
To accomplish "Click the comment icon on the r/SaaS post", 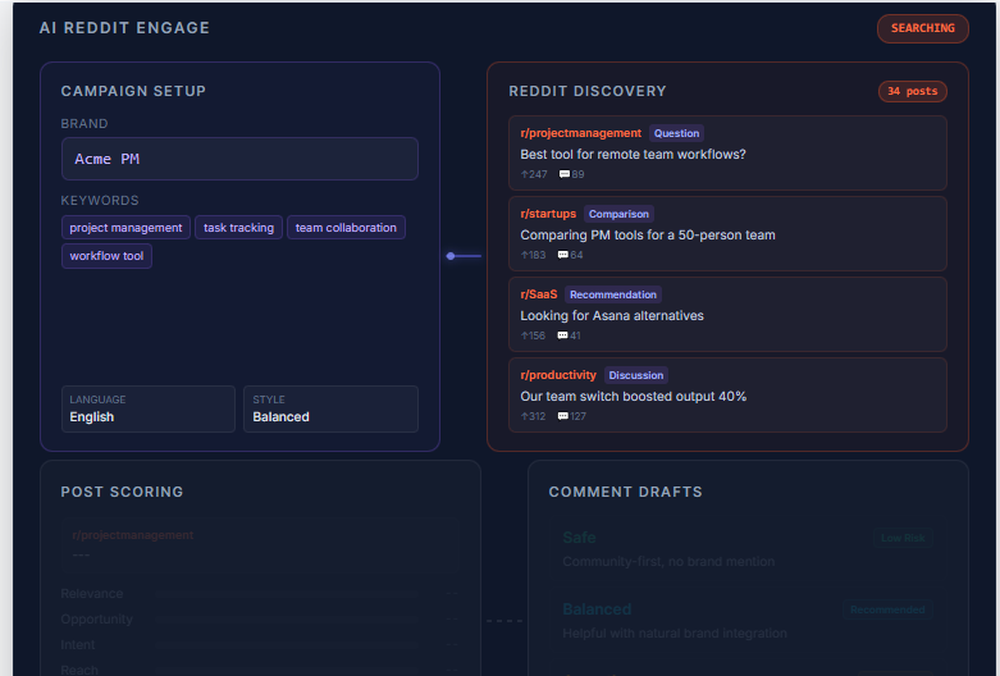I will tap(562, 336).
